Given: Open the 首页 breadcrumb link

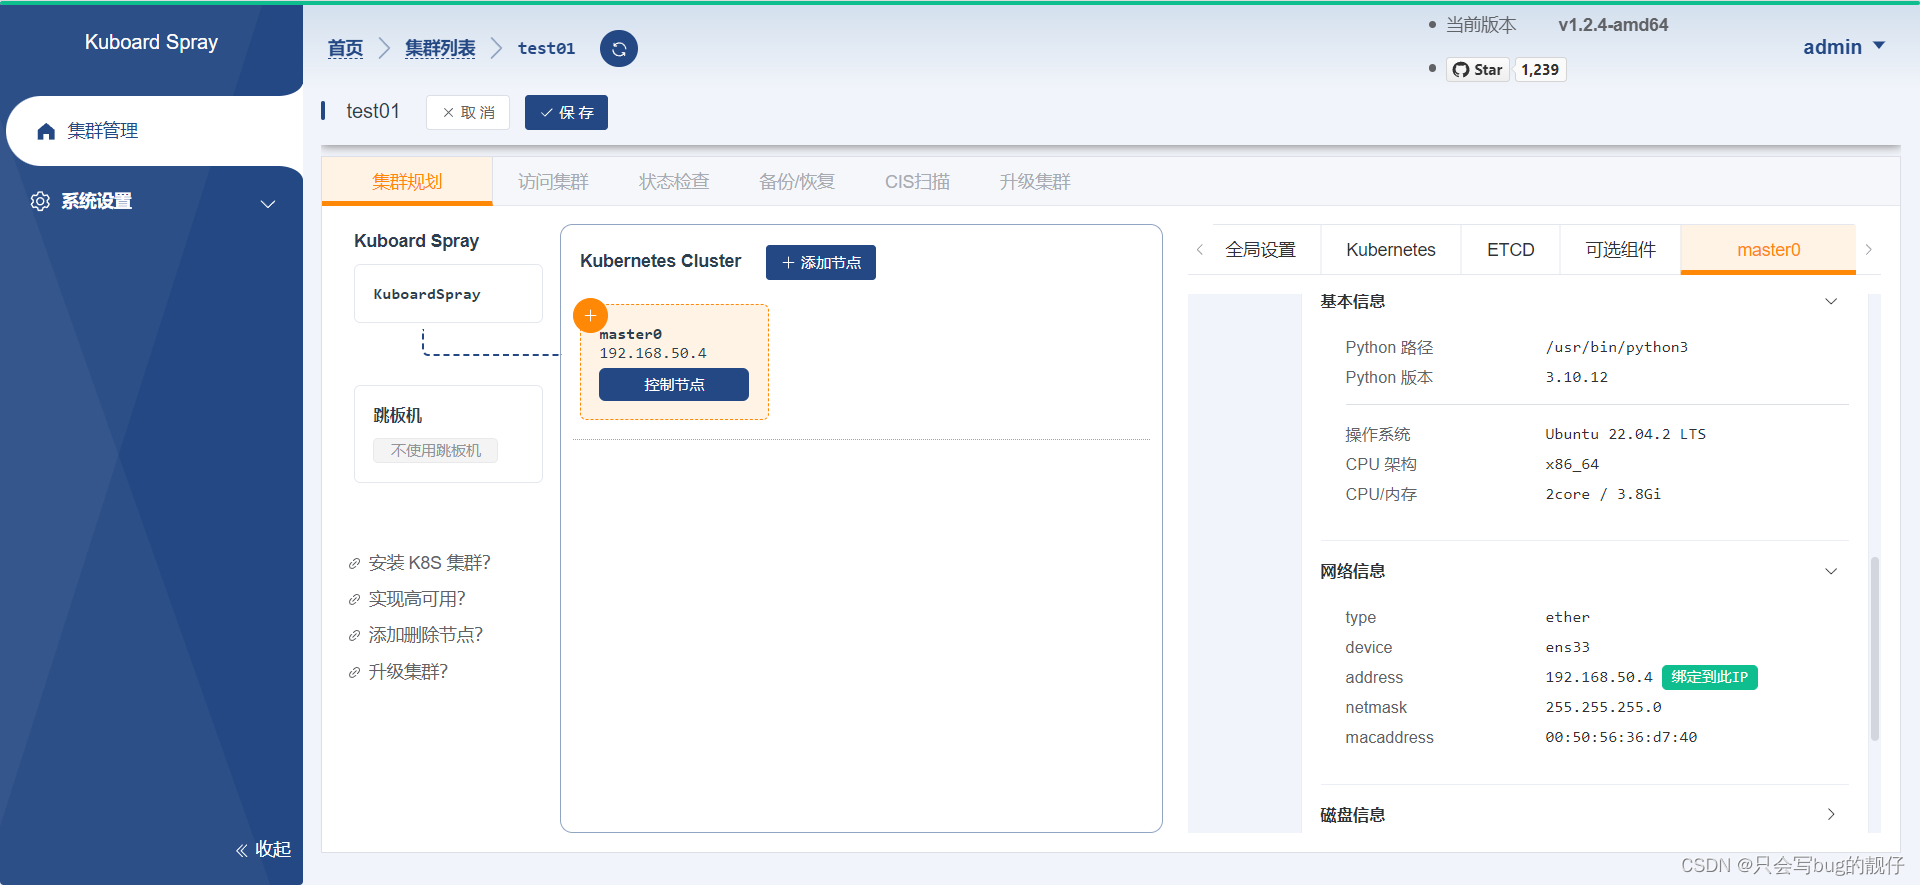Looking at the screenshot, I should pos(345,48).
